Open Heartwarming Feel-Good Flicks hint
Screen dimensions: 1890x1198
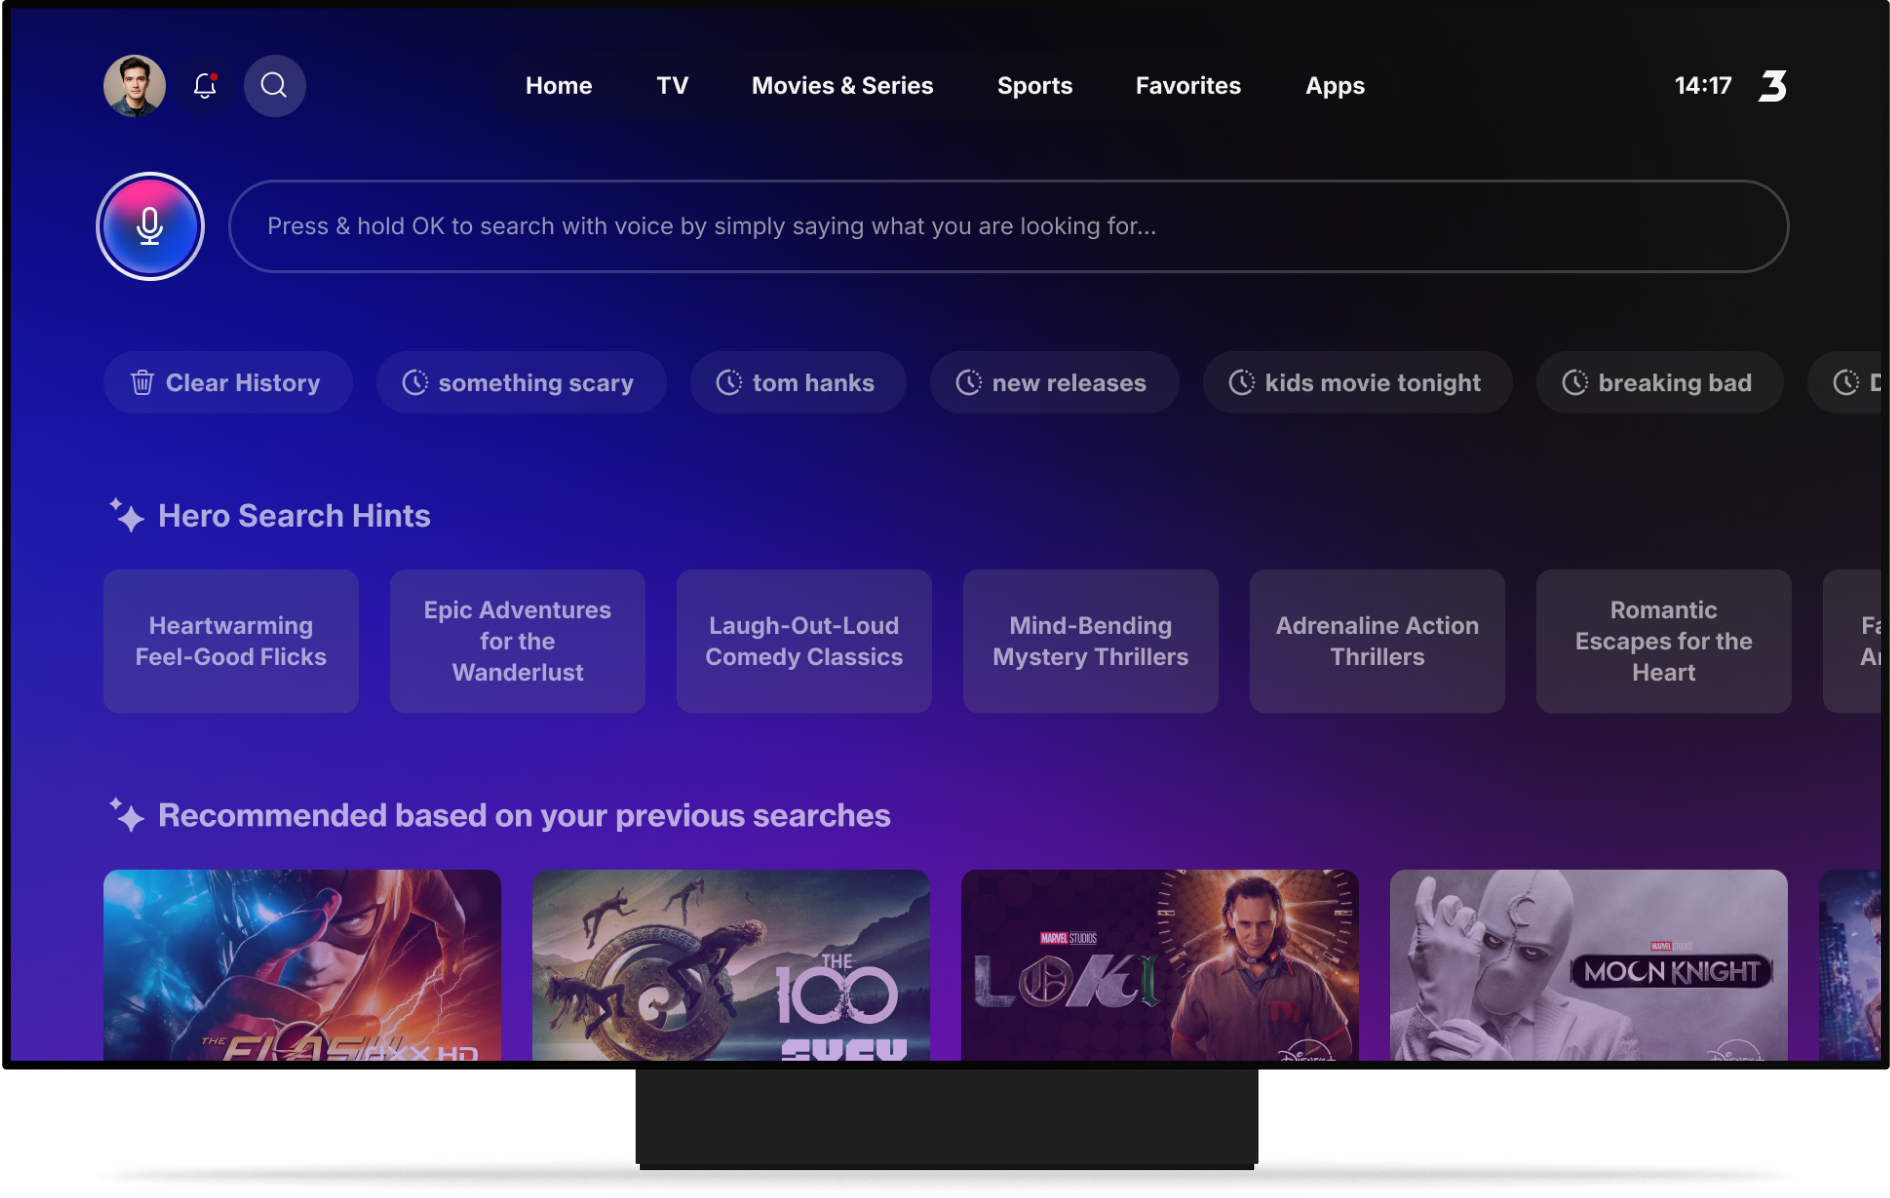click(x=231, y=641)
